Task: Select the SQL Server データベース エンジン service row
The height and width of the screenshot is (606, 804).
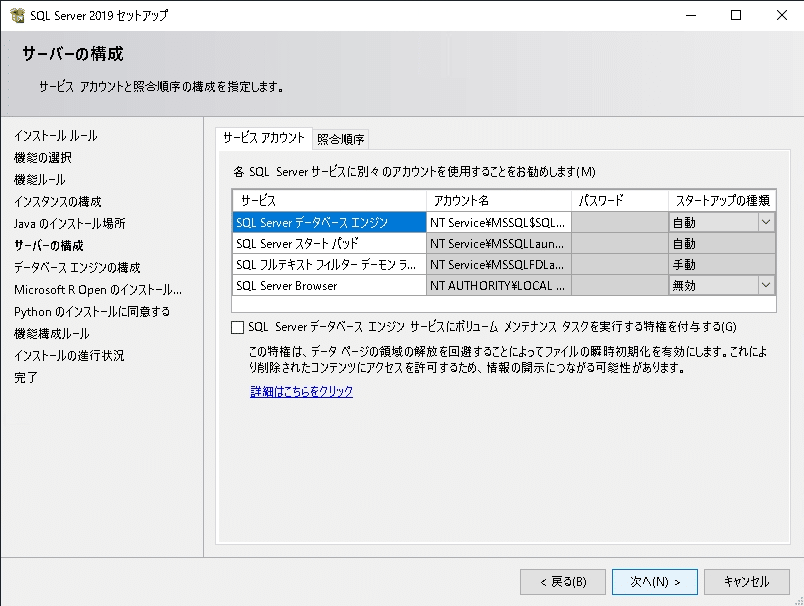Action: coord(329,223)
